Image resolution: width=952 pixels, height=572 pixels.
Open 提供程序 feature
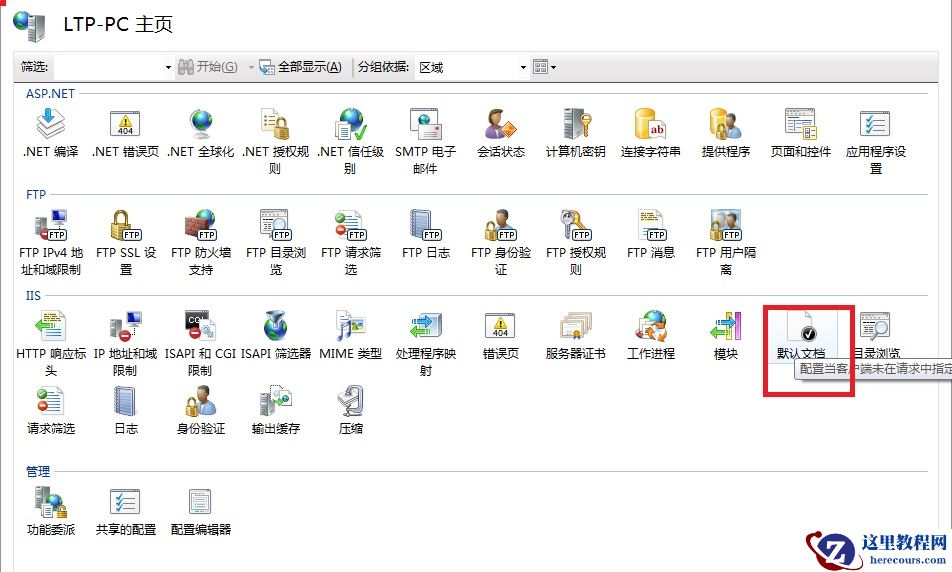[x=726, y=133]
